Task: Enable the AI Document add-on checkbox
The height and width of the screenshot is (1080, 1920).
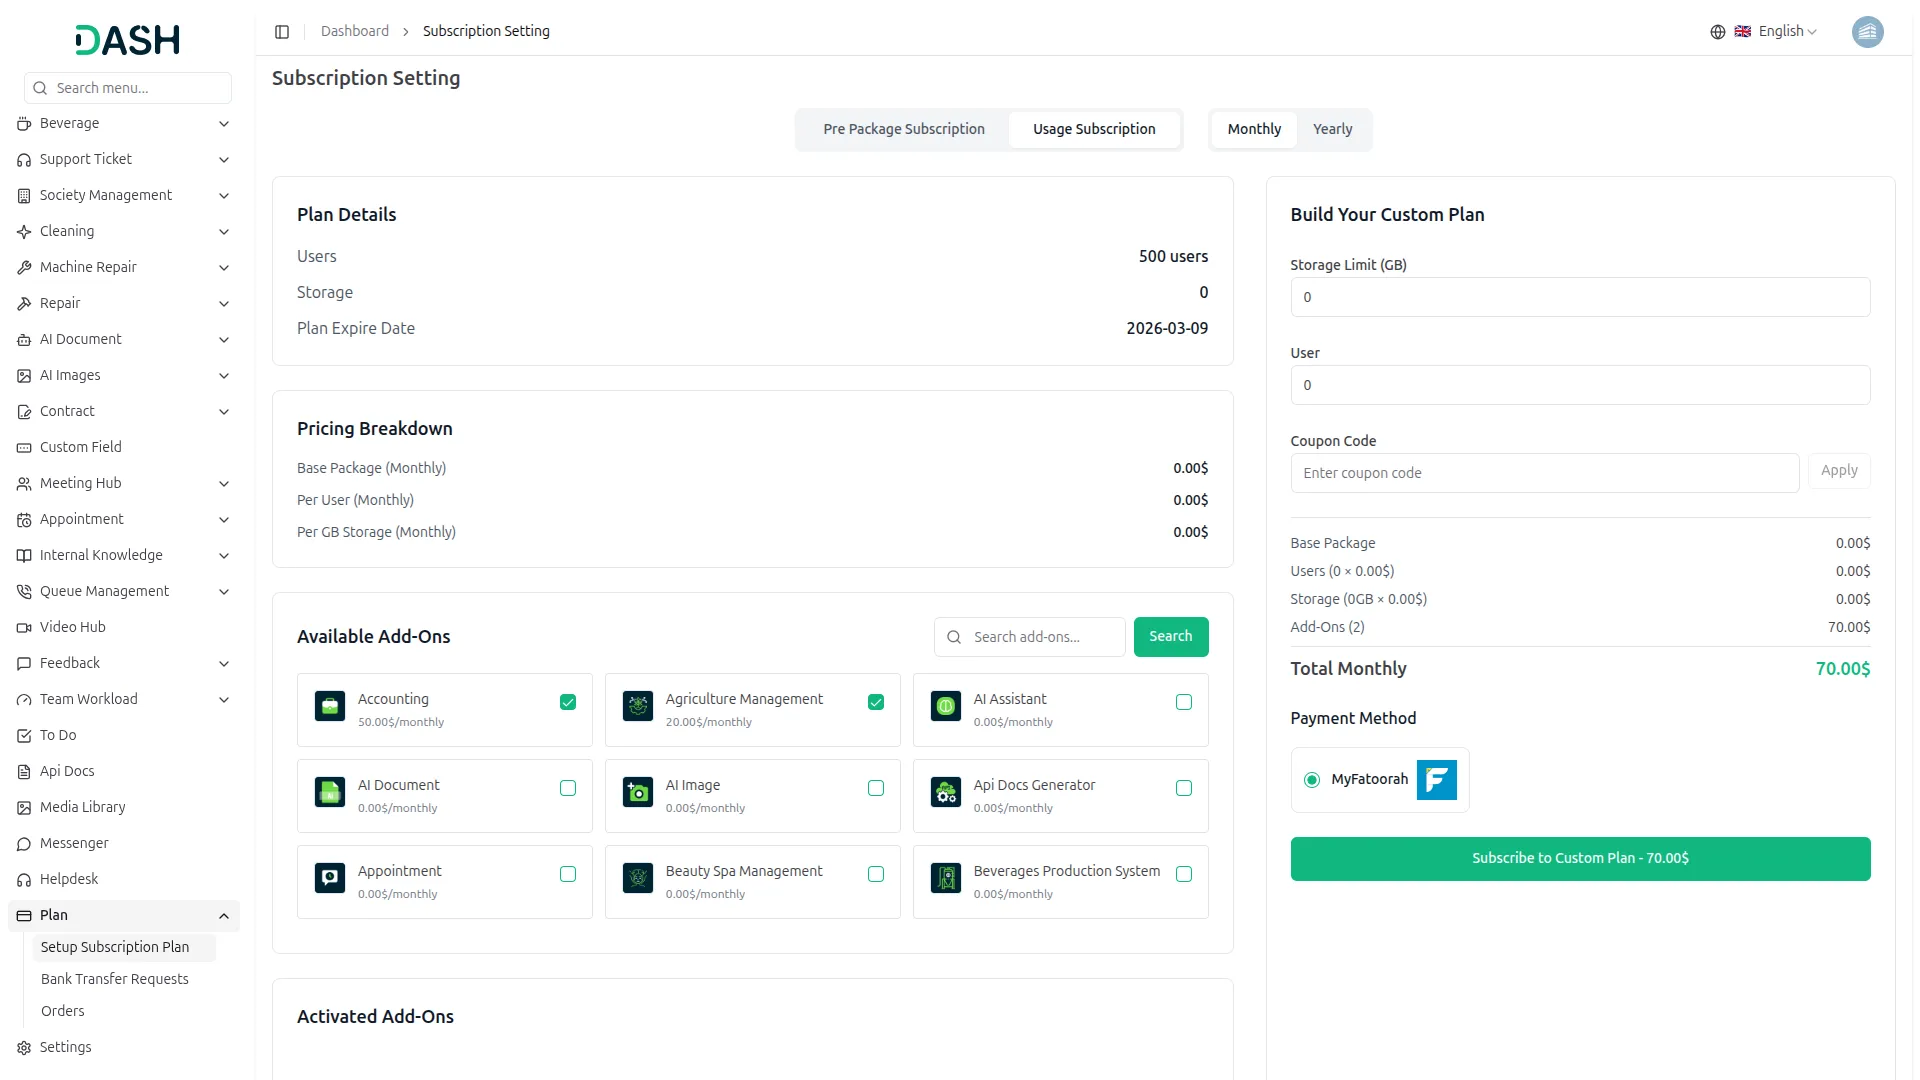Action: (568, 788)
